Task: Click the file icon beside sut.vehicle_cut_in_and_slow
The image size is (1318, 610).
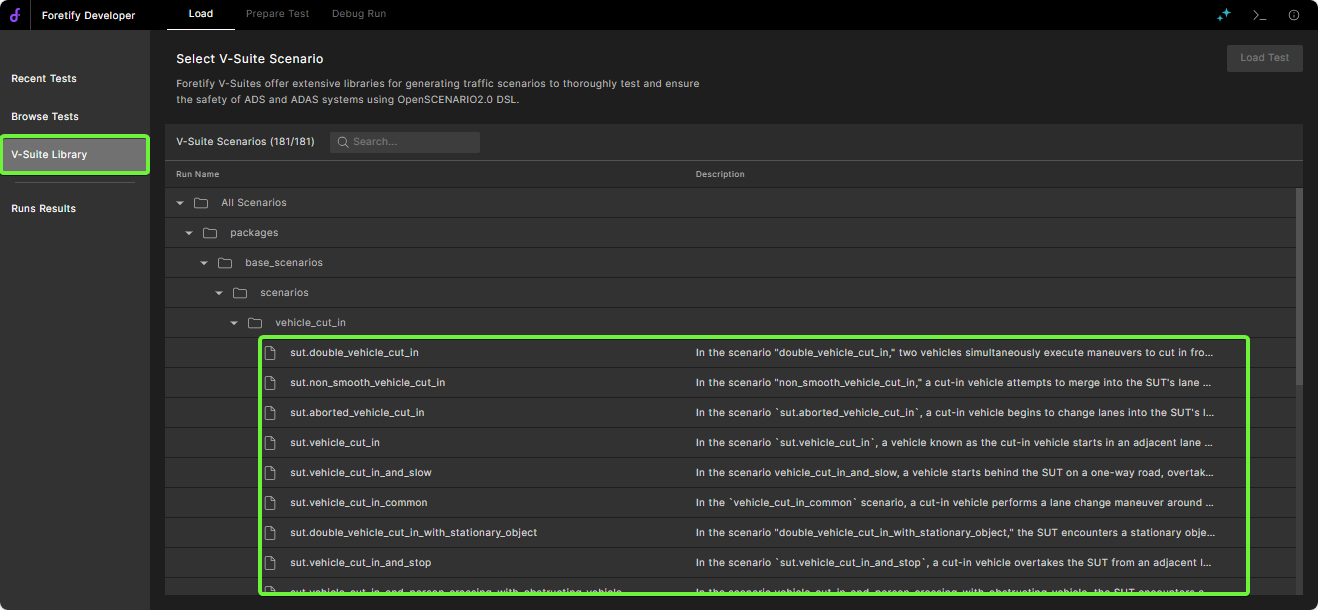Action: point(270,473)
